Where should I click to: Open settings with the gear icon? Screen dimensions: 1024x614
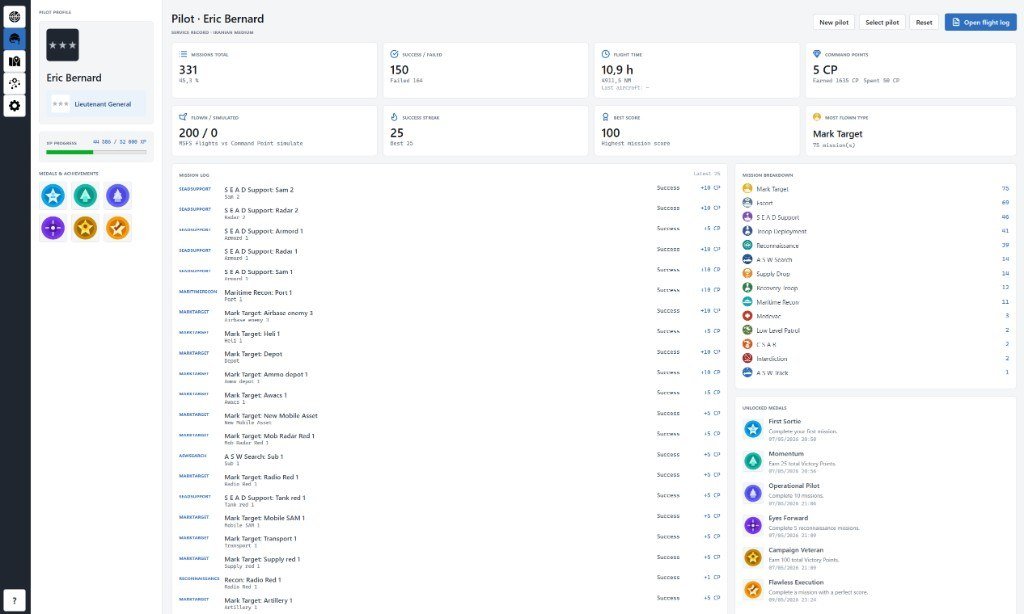click(14, 105)
